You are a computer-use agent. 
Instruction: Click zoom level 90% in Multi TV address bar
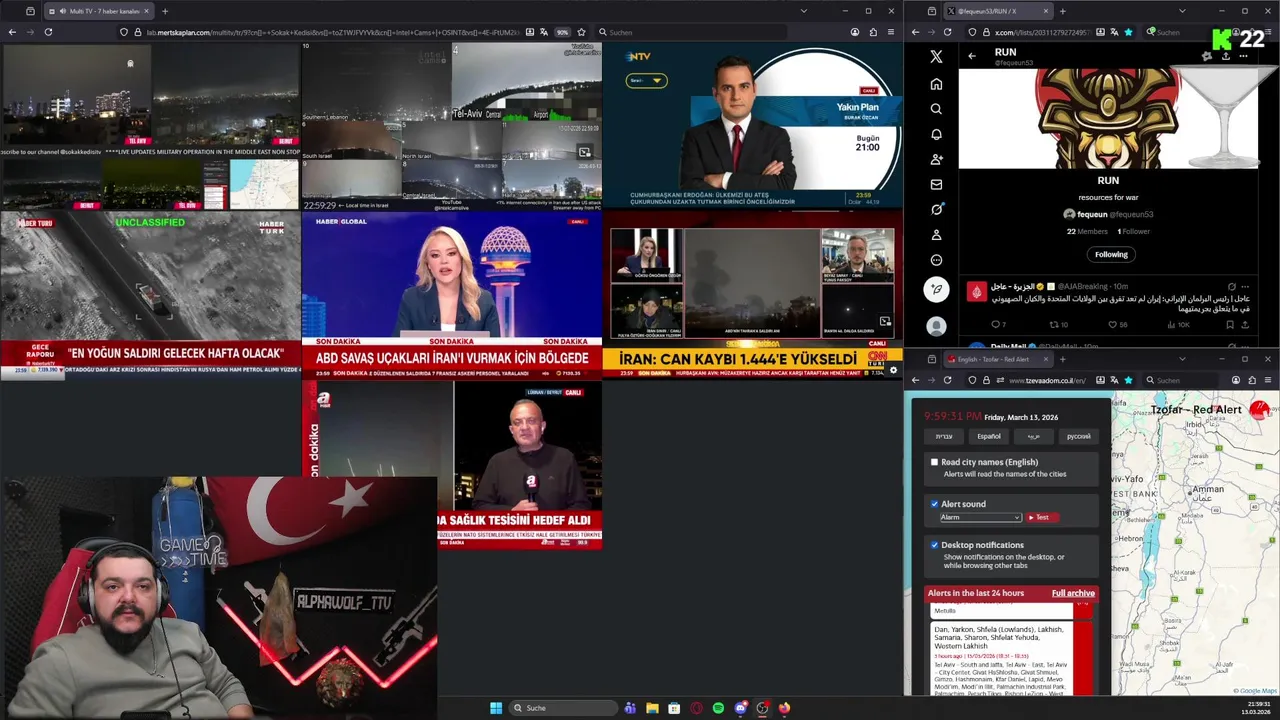click(562, 32)
